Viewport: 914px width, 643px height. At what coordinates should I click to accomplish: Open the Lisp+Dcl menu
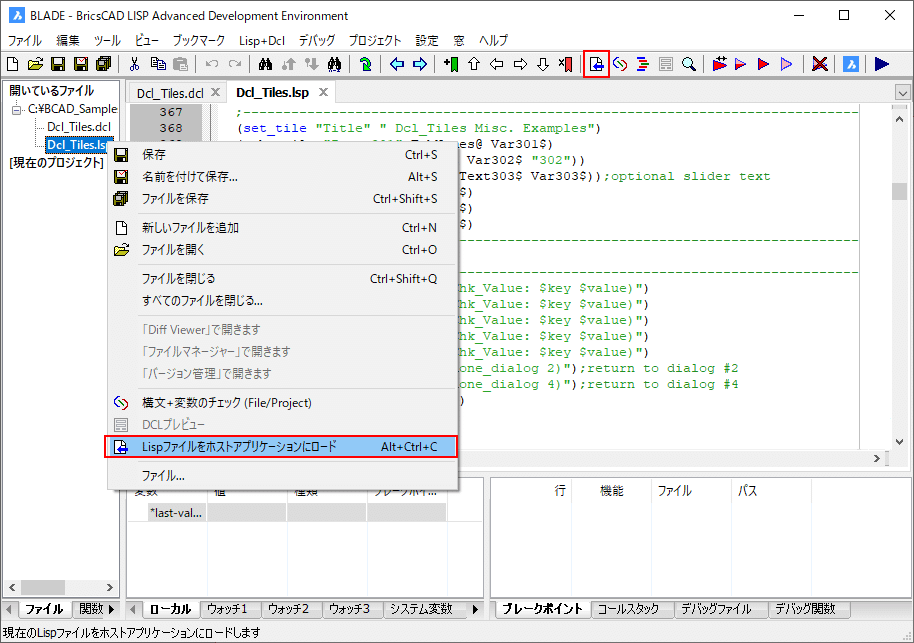click(262, 40)
